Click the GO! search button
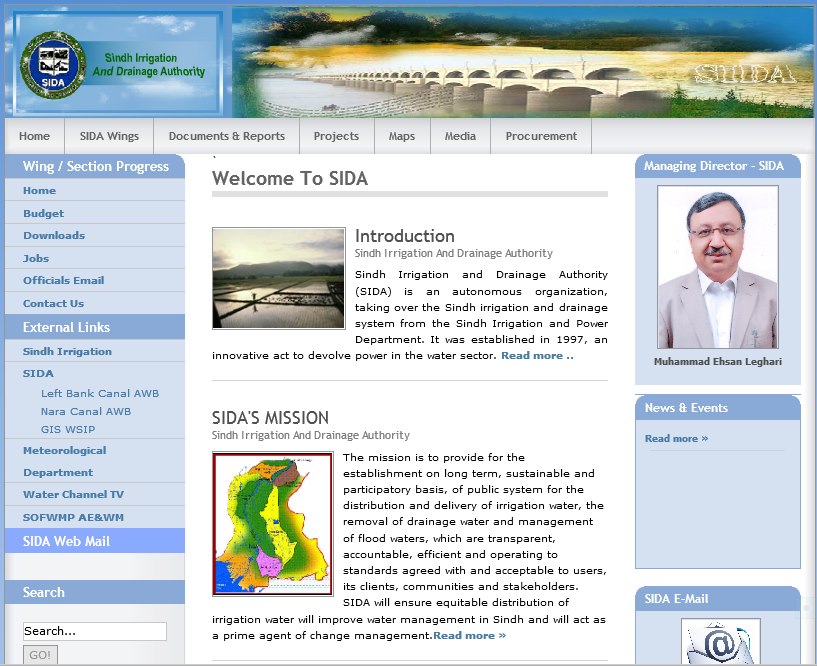The height and width of the screenshot is (666, 817). pyautogui.click(x=40, y=655)
